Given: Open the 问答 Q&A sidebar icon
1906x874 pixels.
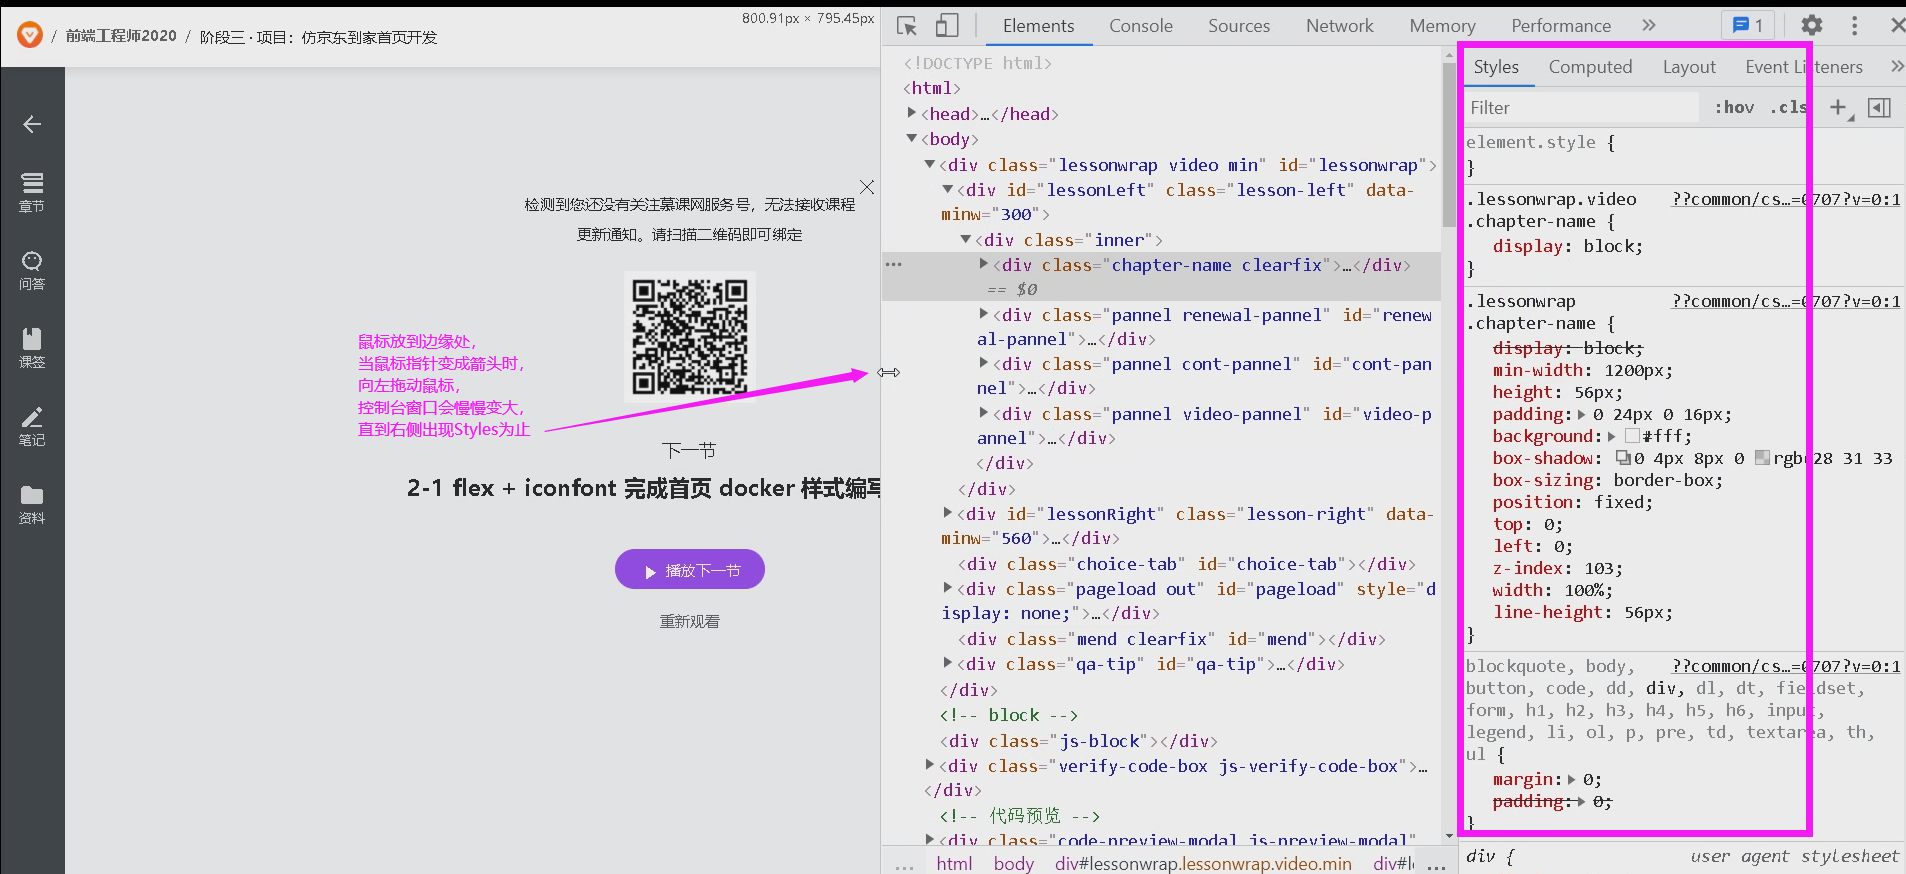Looking at the screenshot, I should pyautogui.click(x=32, y=270).
